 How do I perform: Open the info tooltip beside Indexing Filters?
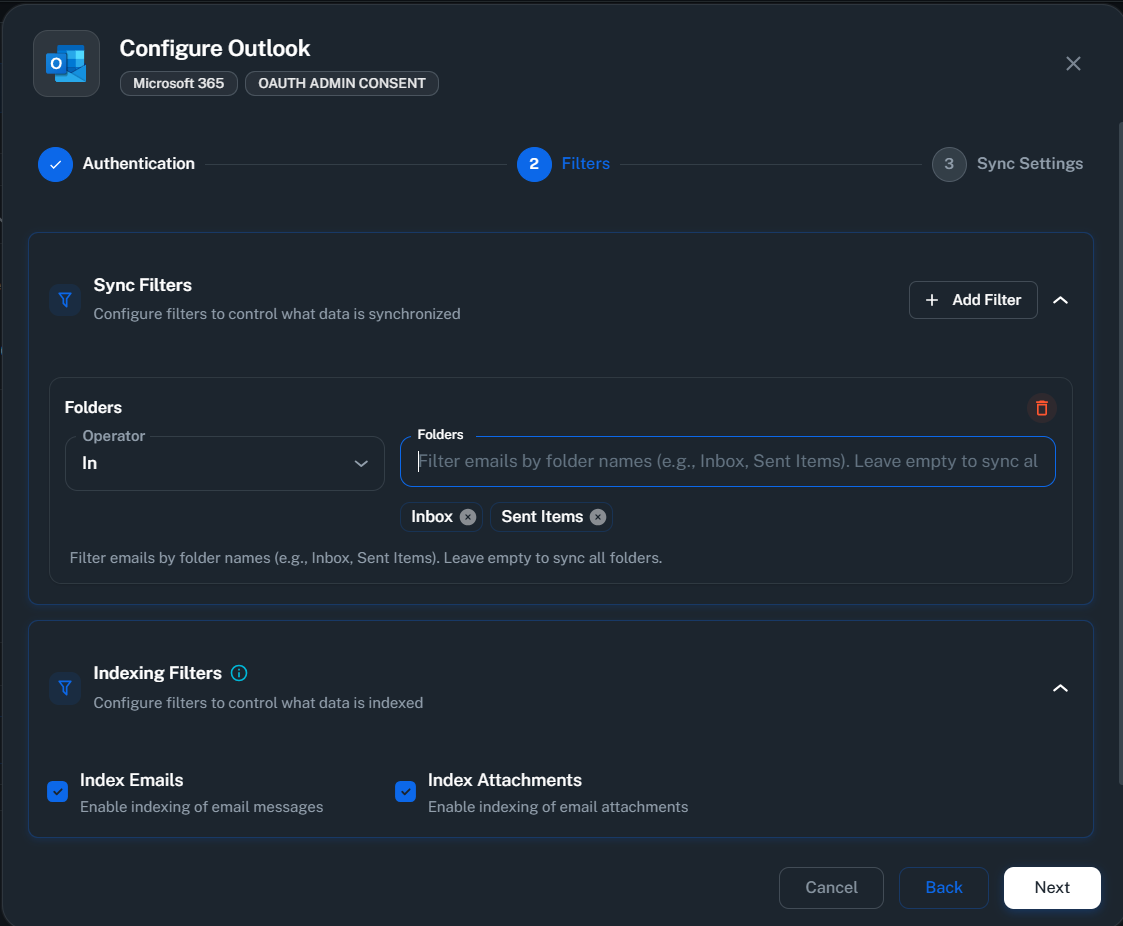tap(239, 672)
